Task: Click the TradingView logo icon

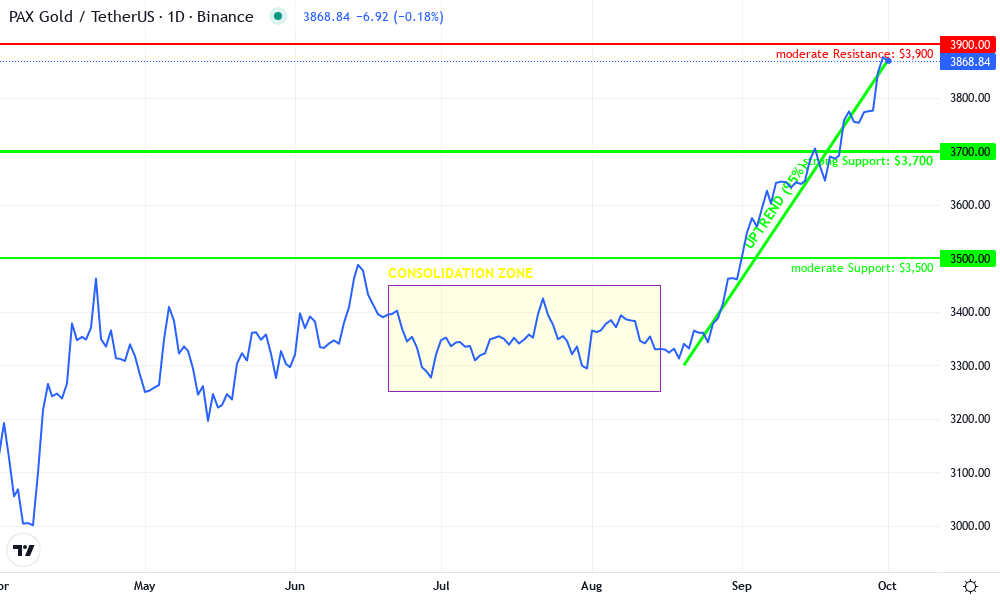Action: pos(23,550)
